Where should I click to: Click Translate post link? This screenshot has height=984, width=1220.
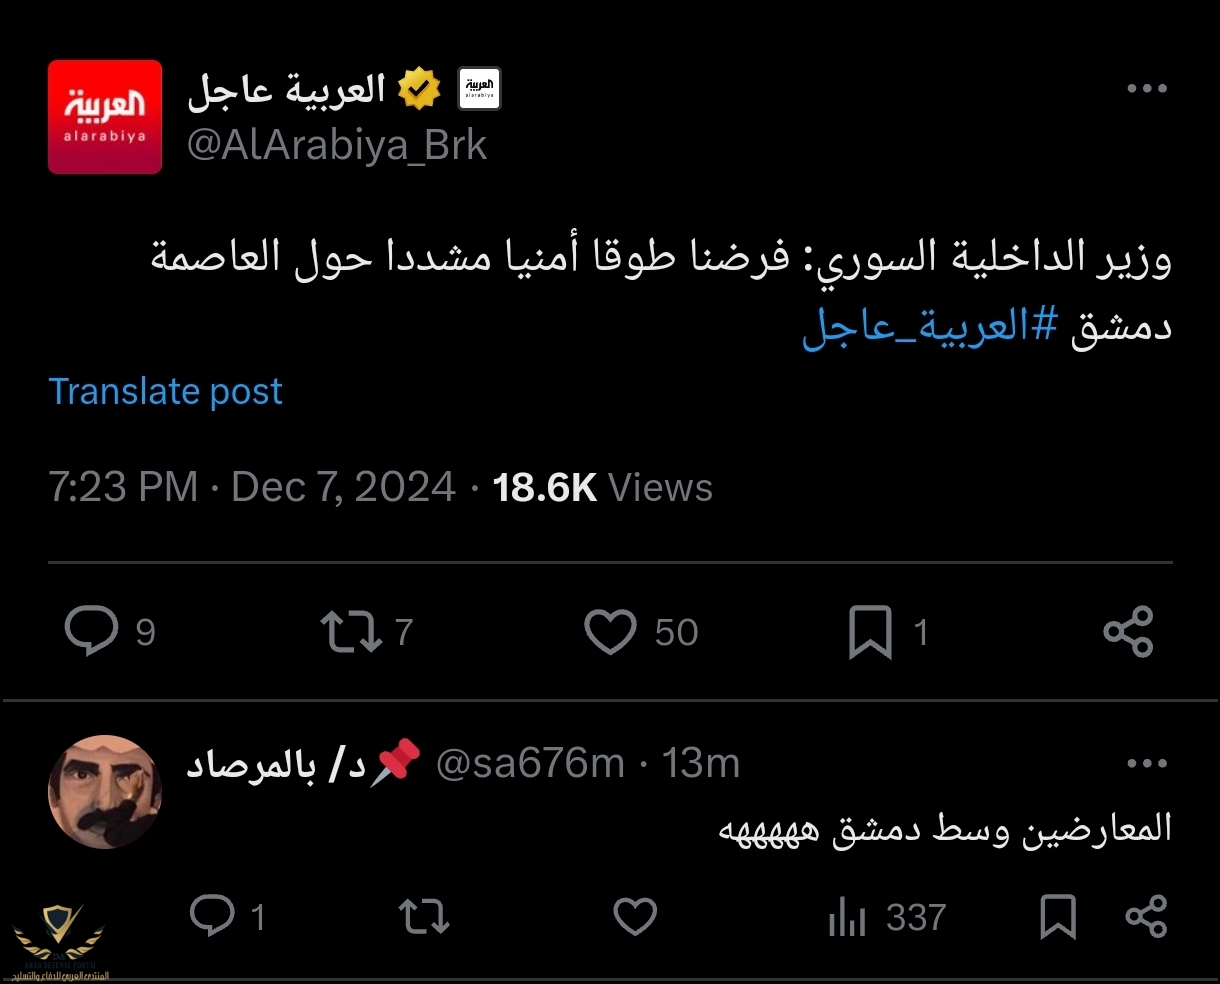tap(165, 391)
